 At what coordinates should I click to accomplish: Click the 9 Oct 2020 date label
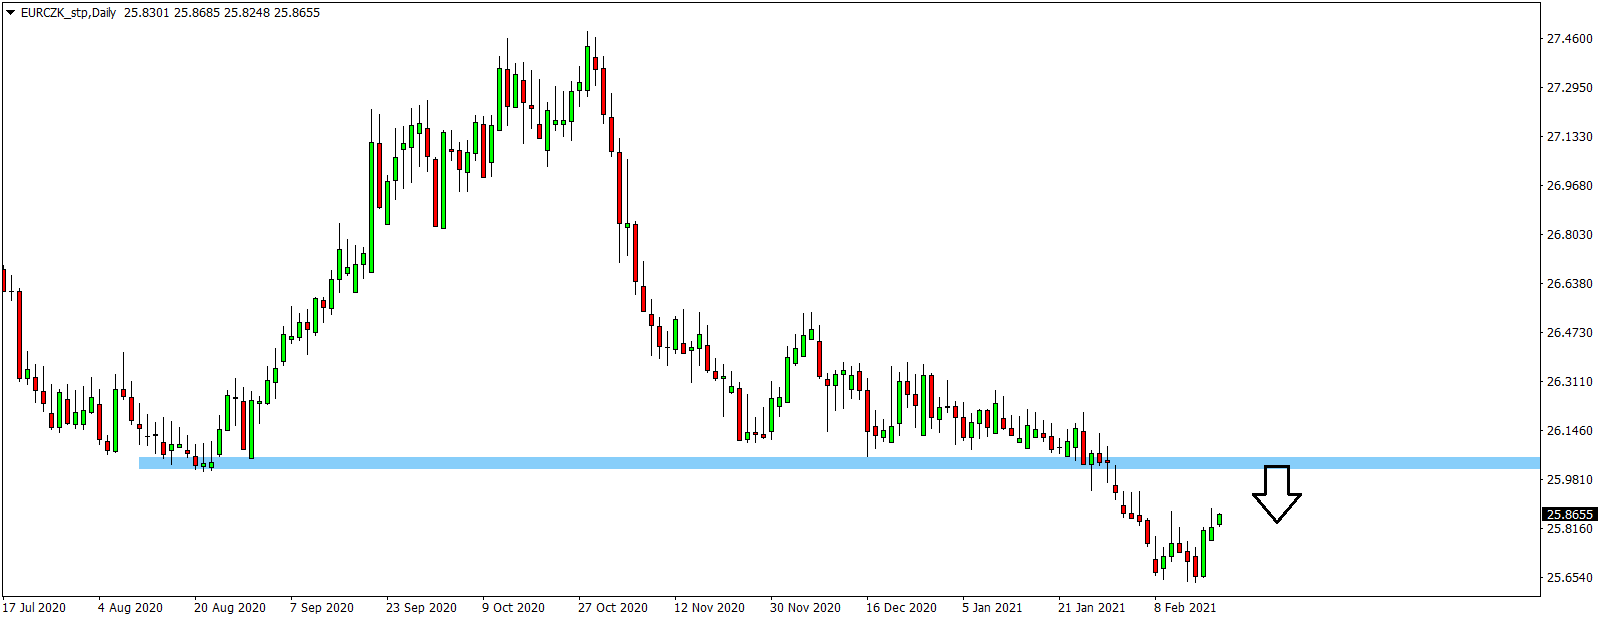pyautogui.click(x=513, y=608)
